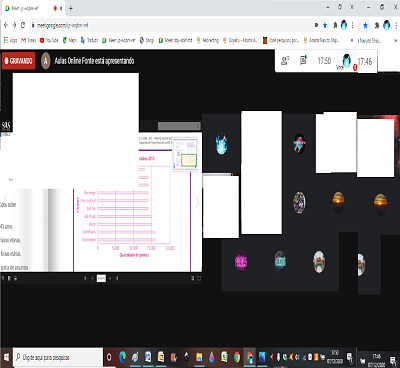Toggle fullscreen in the presented viewer

click(x=199, y=278)
